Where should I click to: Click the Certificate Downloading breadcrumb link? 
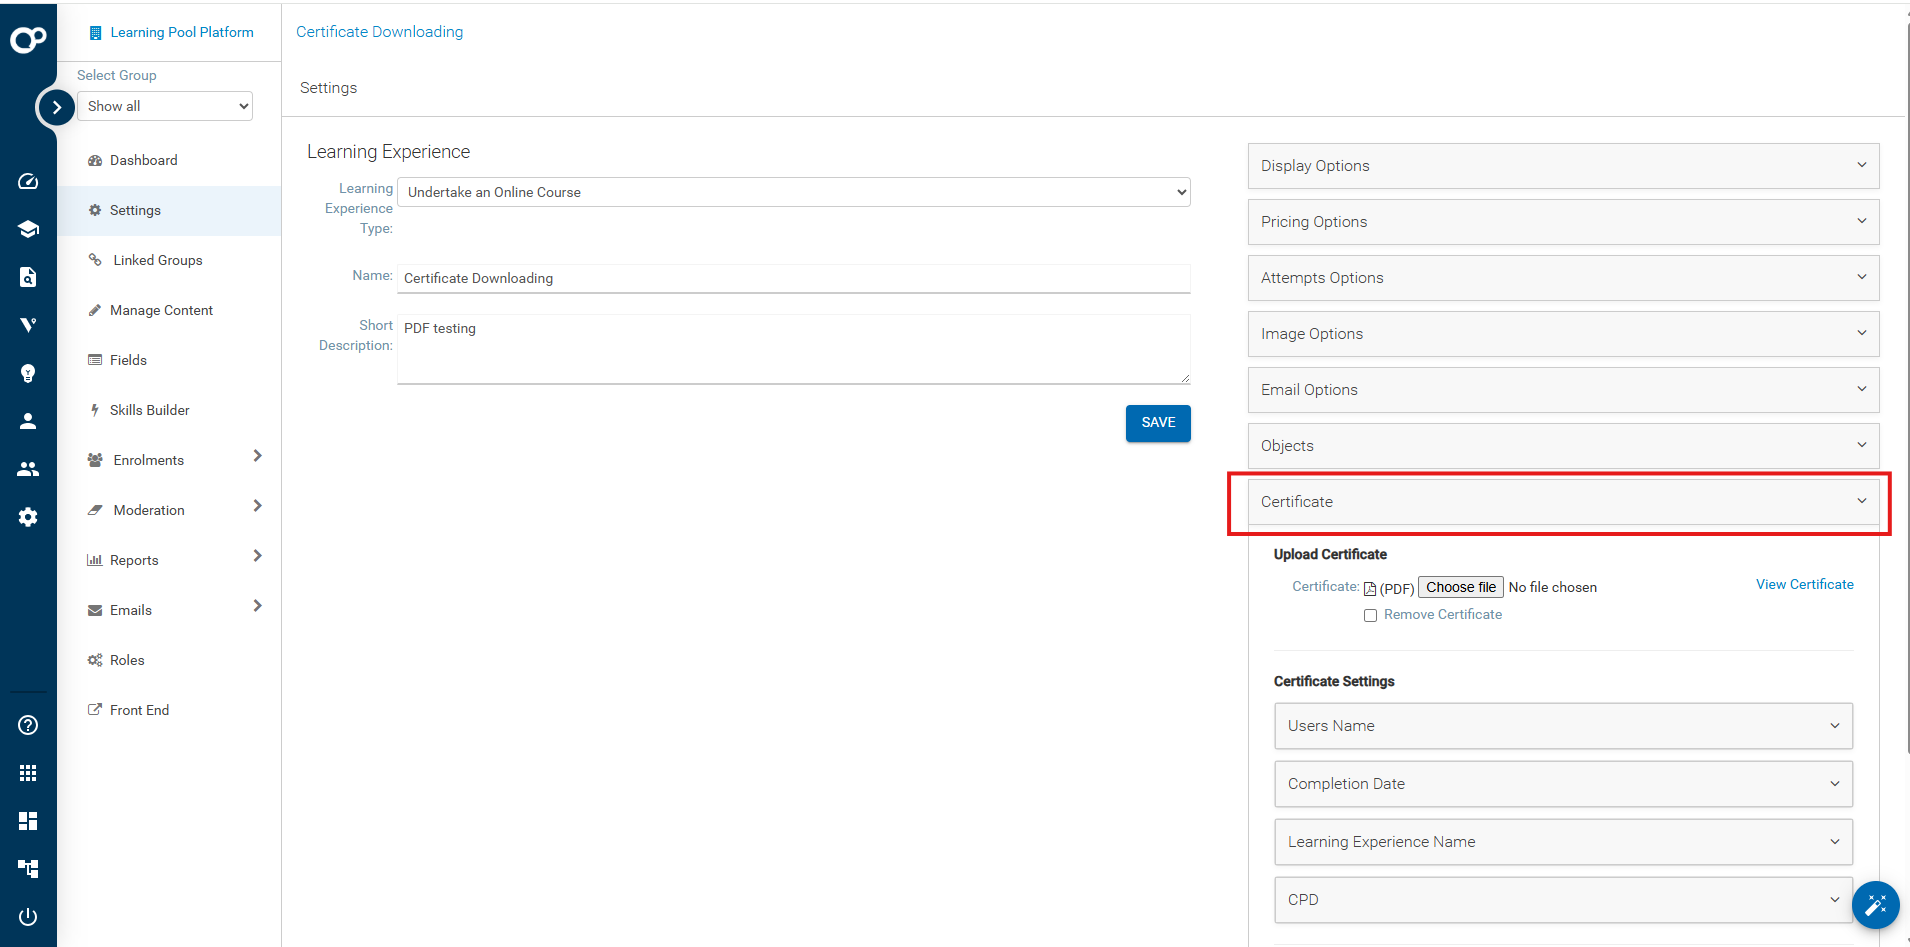pyautogui.click(x=380, y=32)
